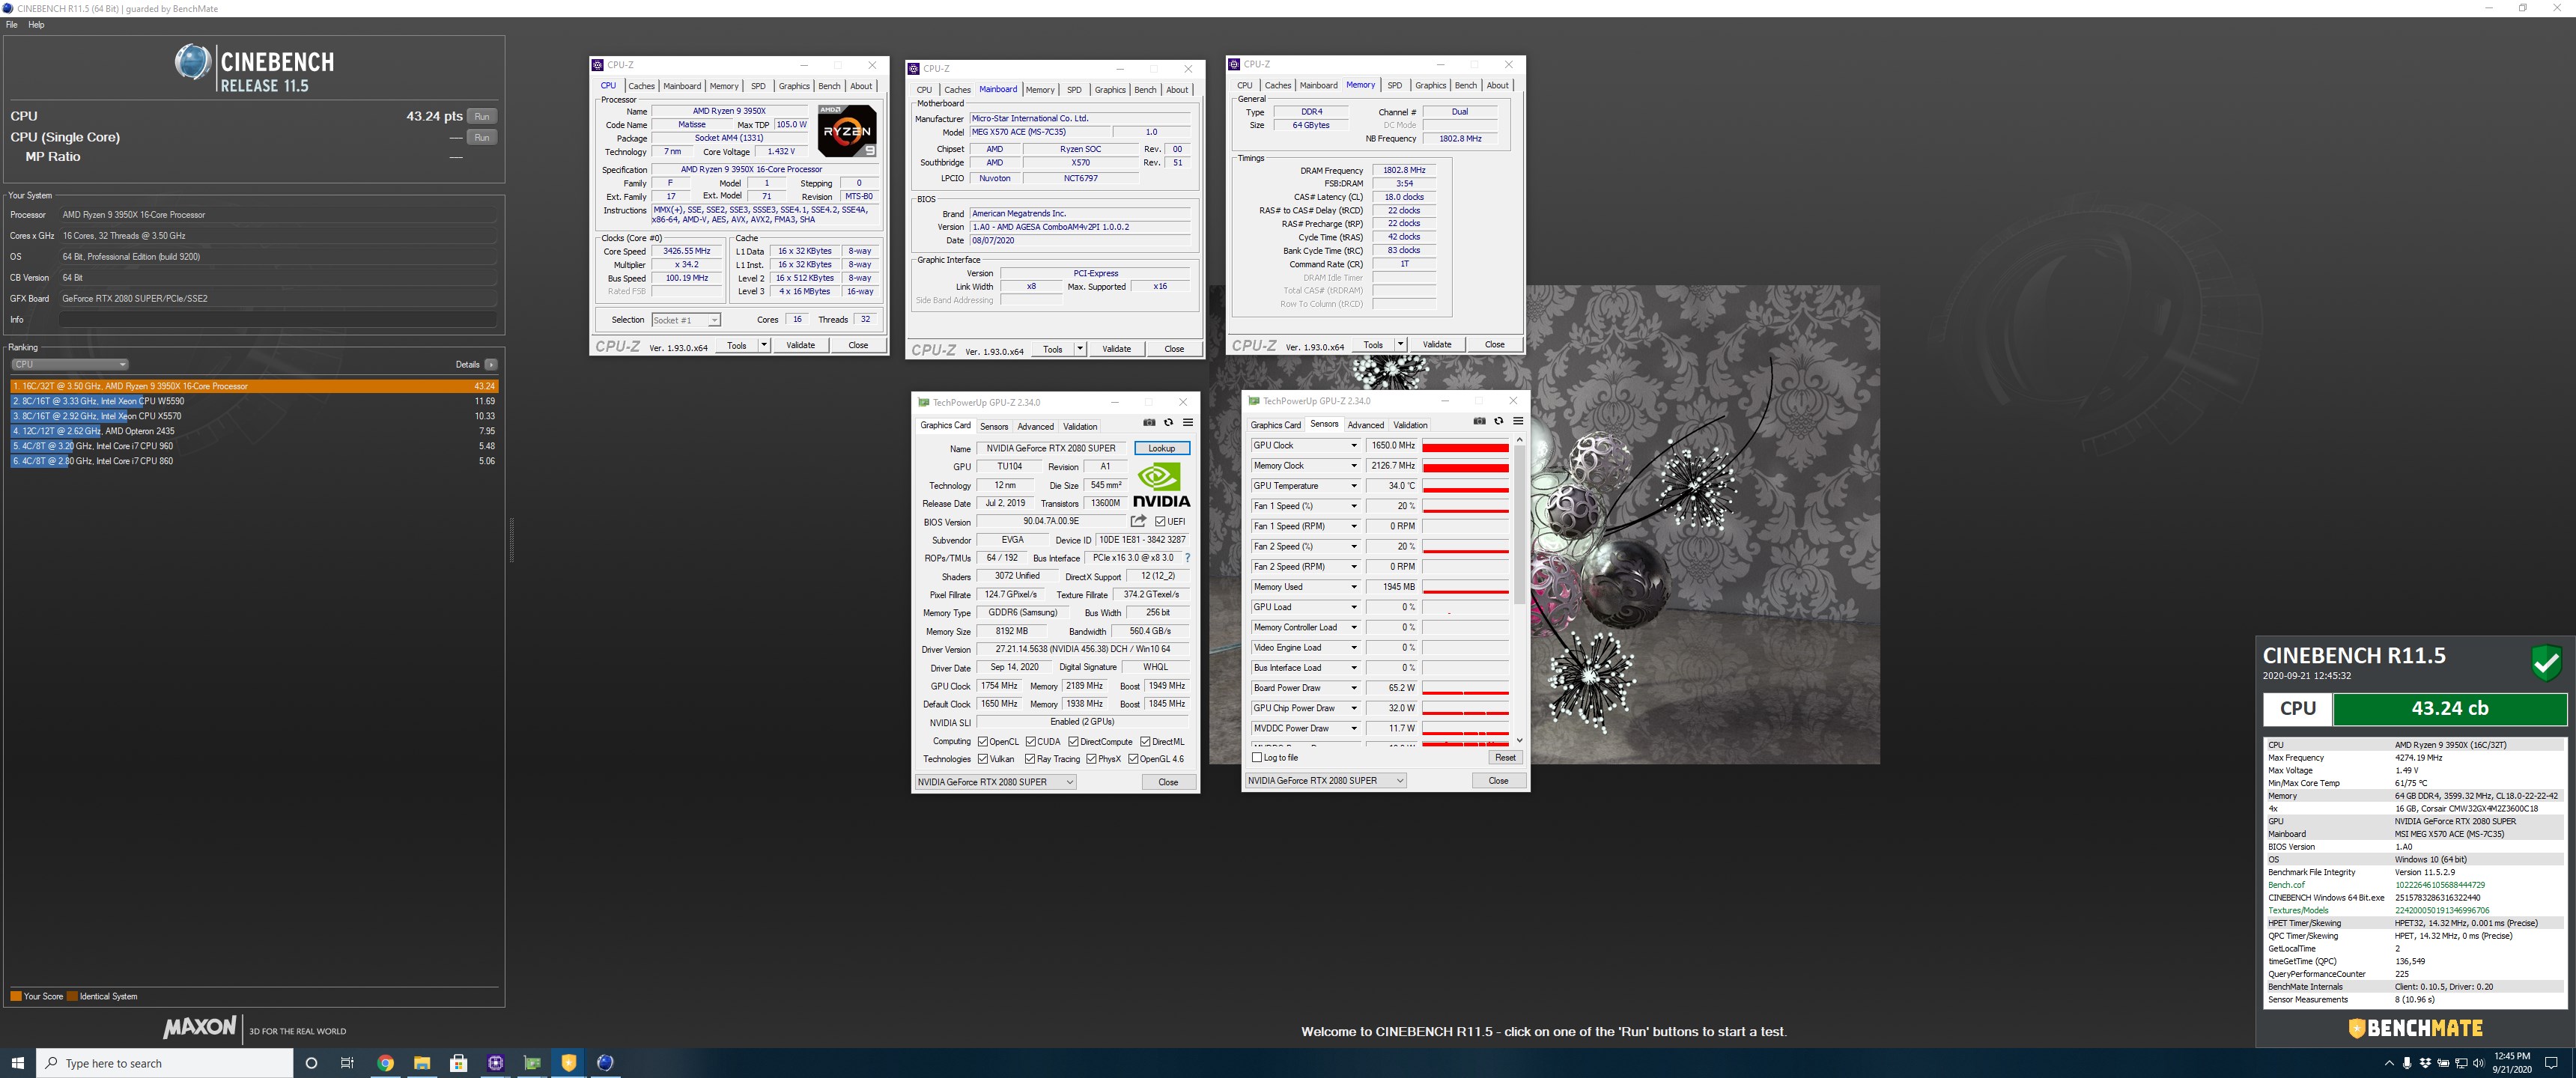This screenshot has width=2576, height=1078.
Task: Click the Memory Clock red sensor graph
Action: click(1465, 466)
